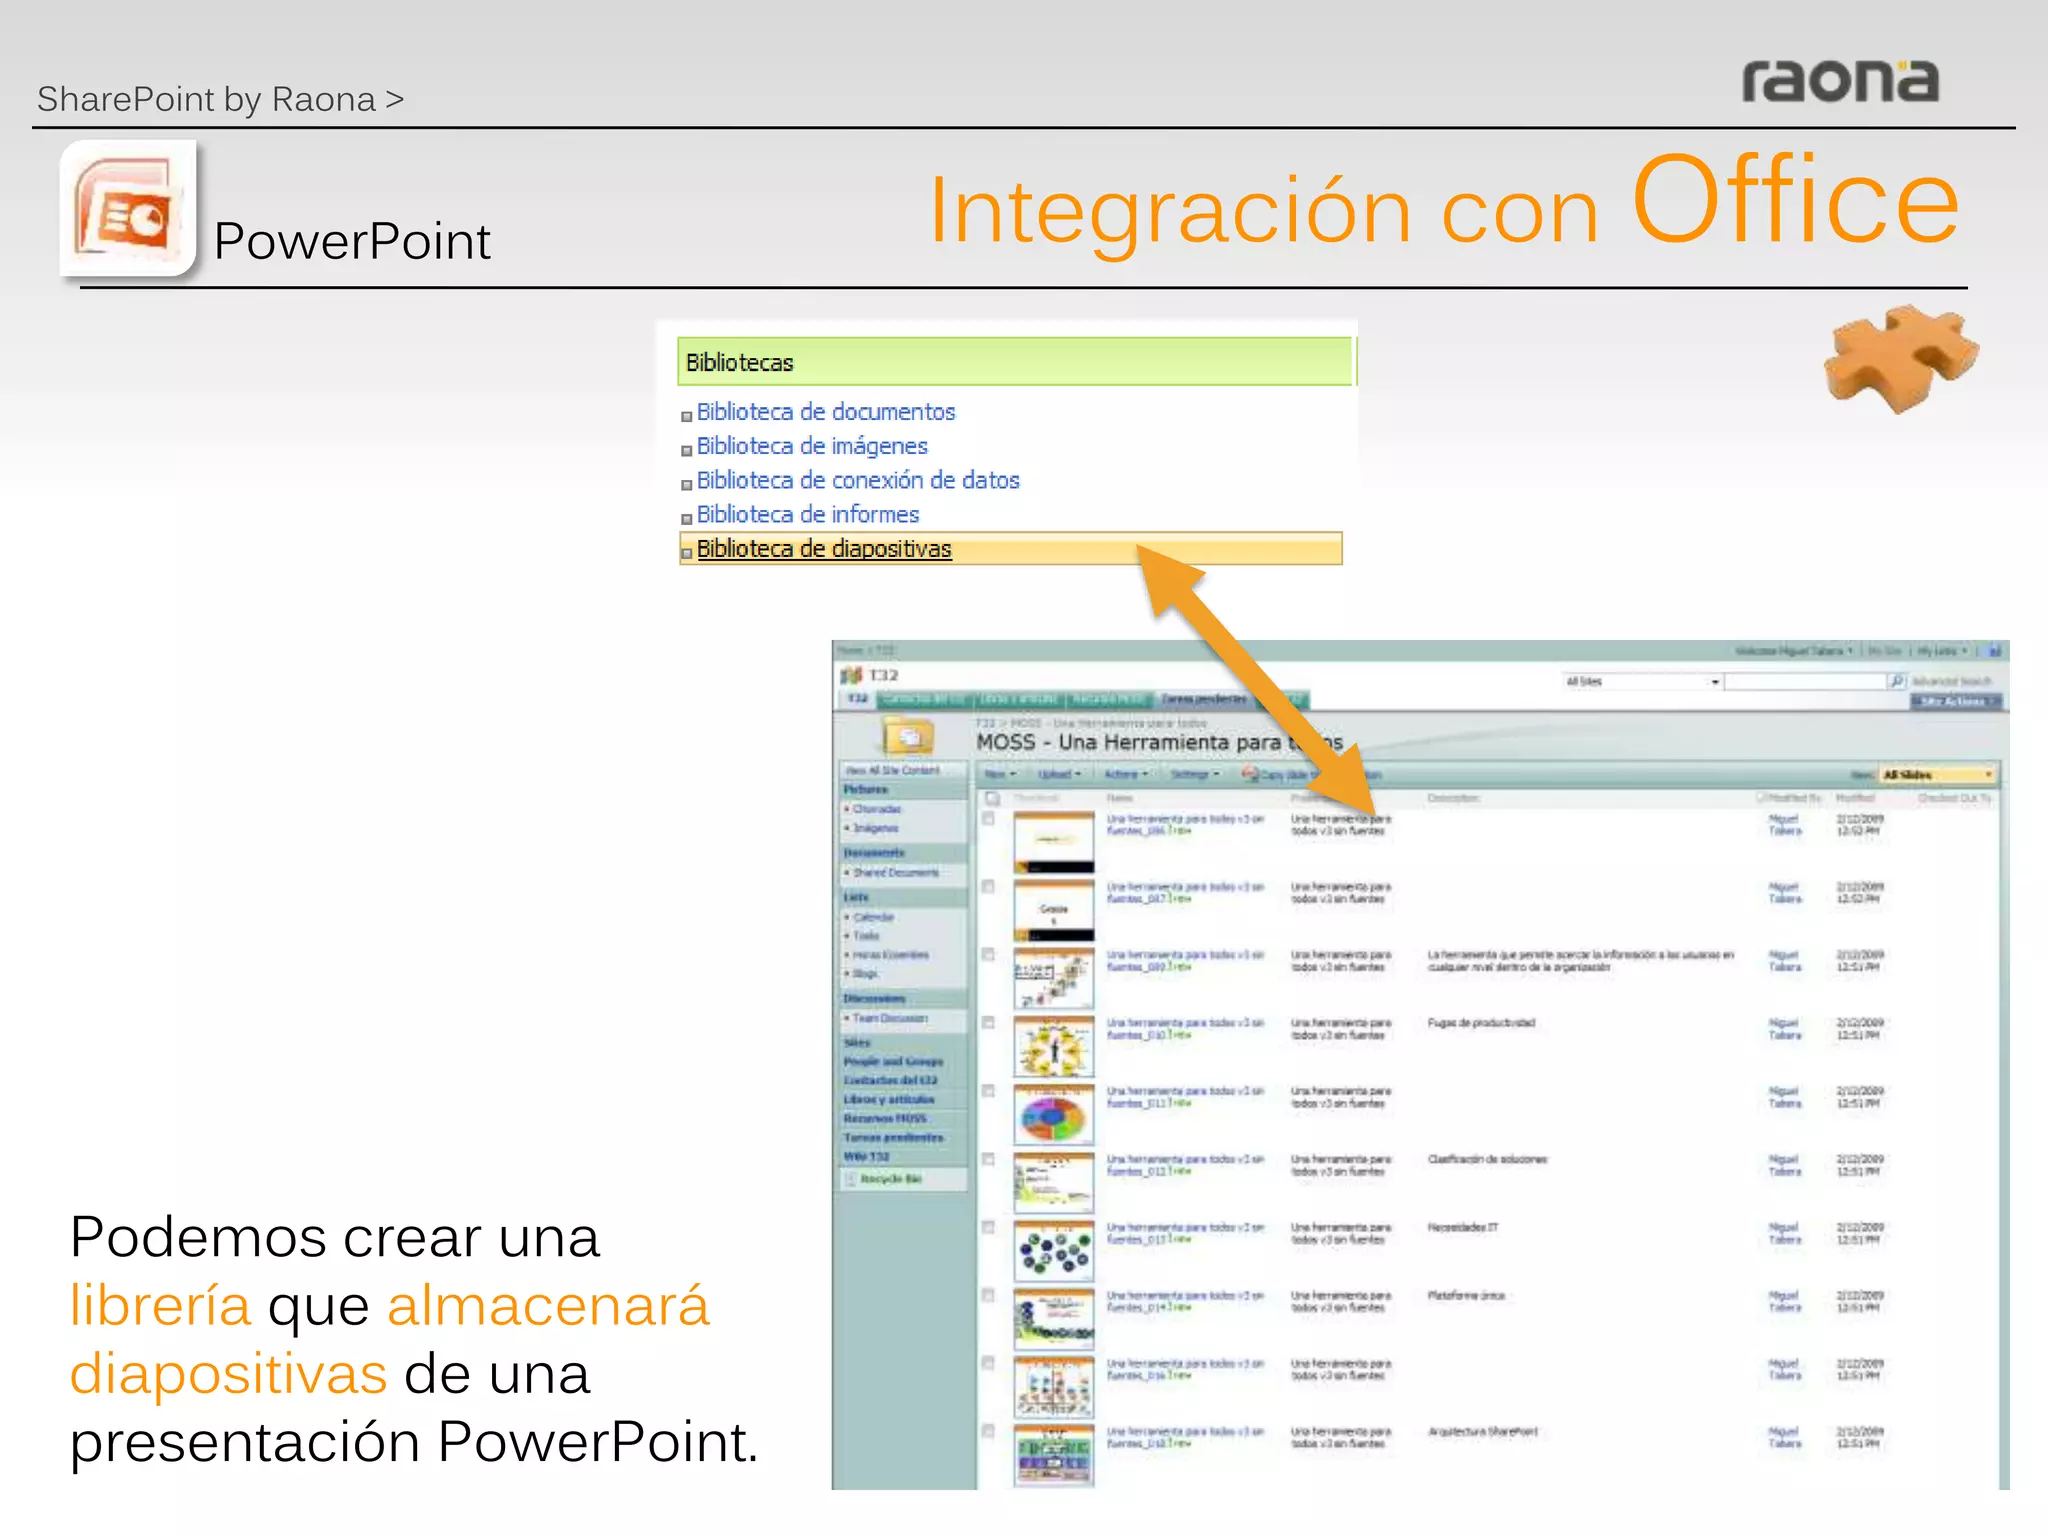
Task: Check the Plataforma única row checkbox
Action: point(989,1295)
